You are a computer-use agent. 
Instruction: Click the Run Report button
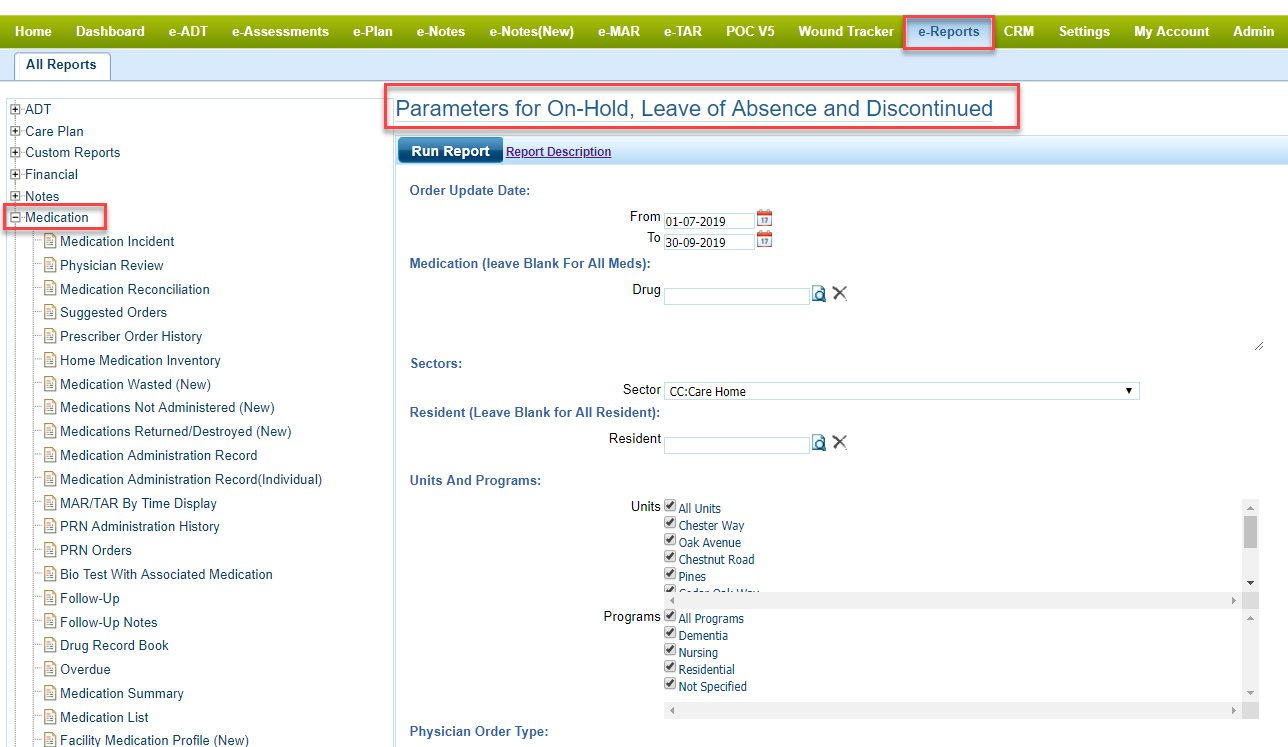(x=450, y=151)
